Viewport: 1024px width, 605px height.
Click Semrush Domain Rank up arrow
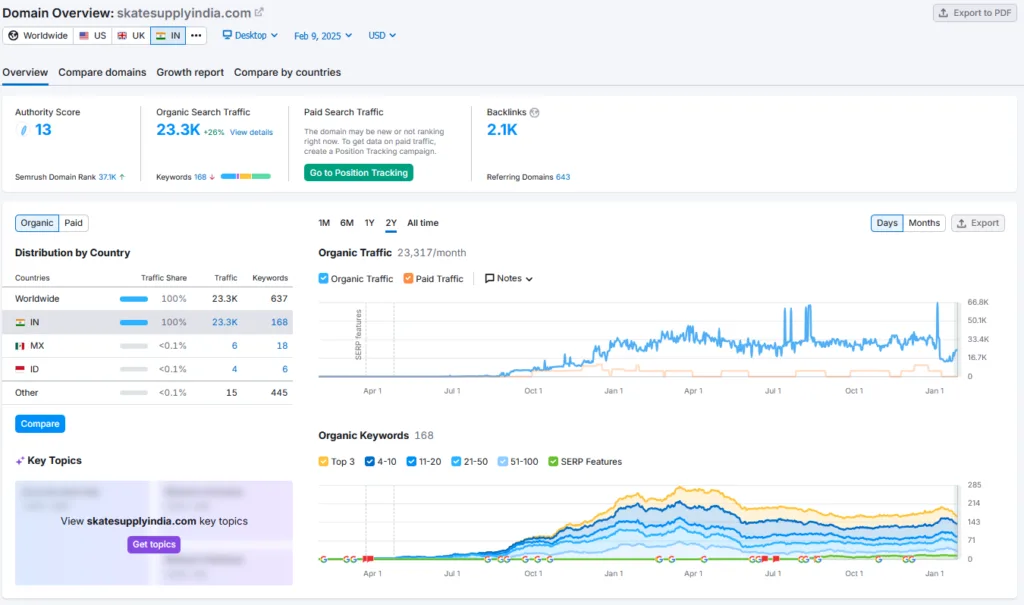coord(122,177)
